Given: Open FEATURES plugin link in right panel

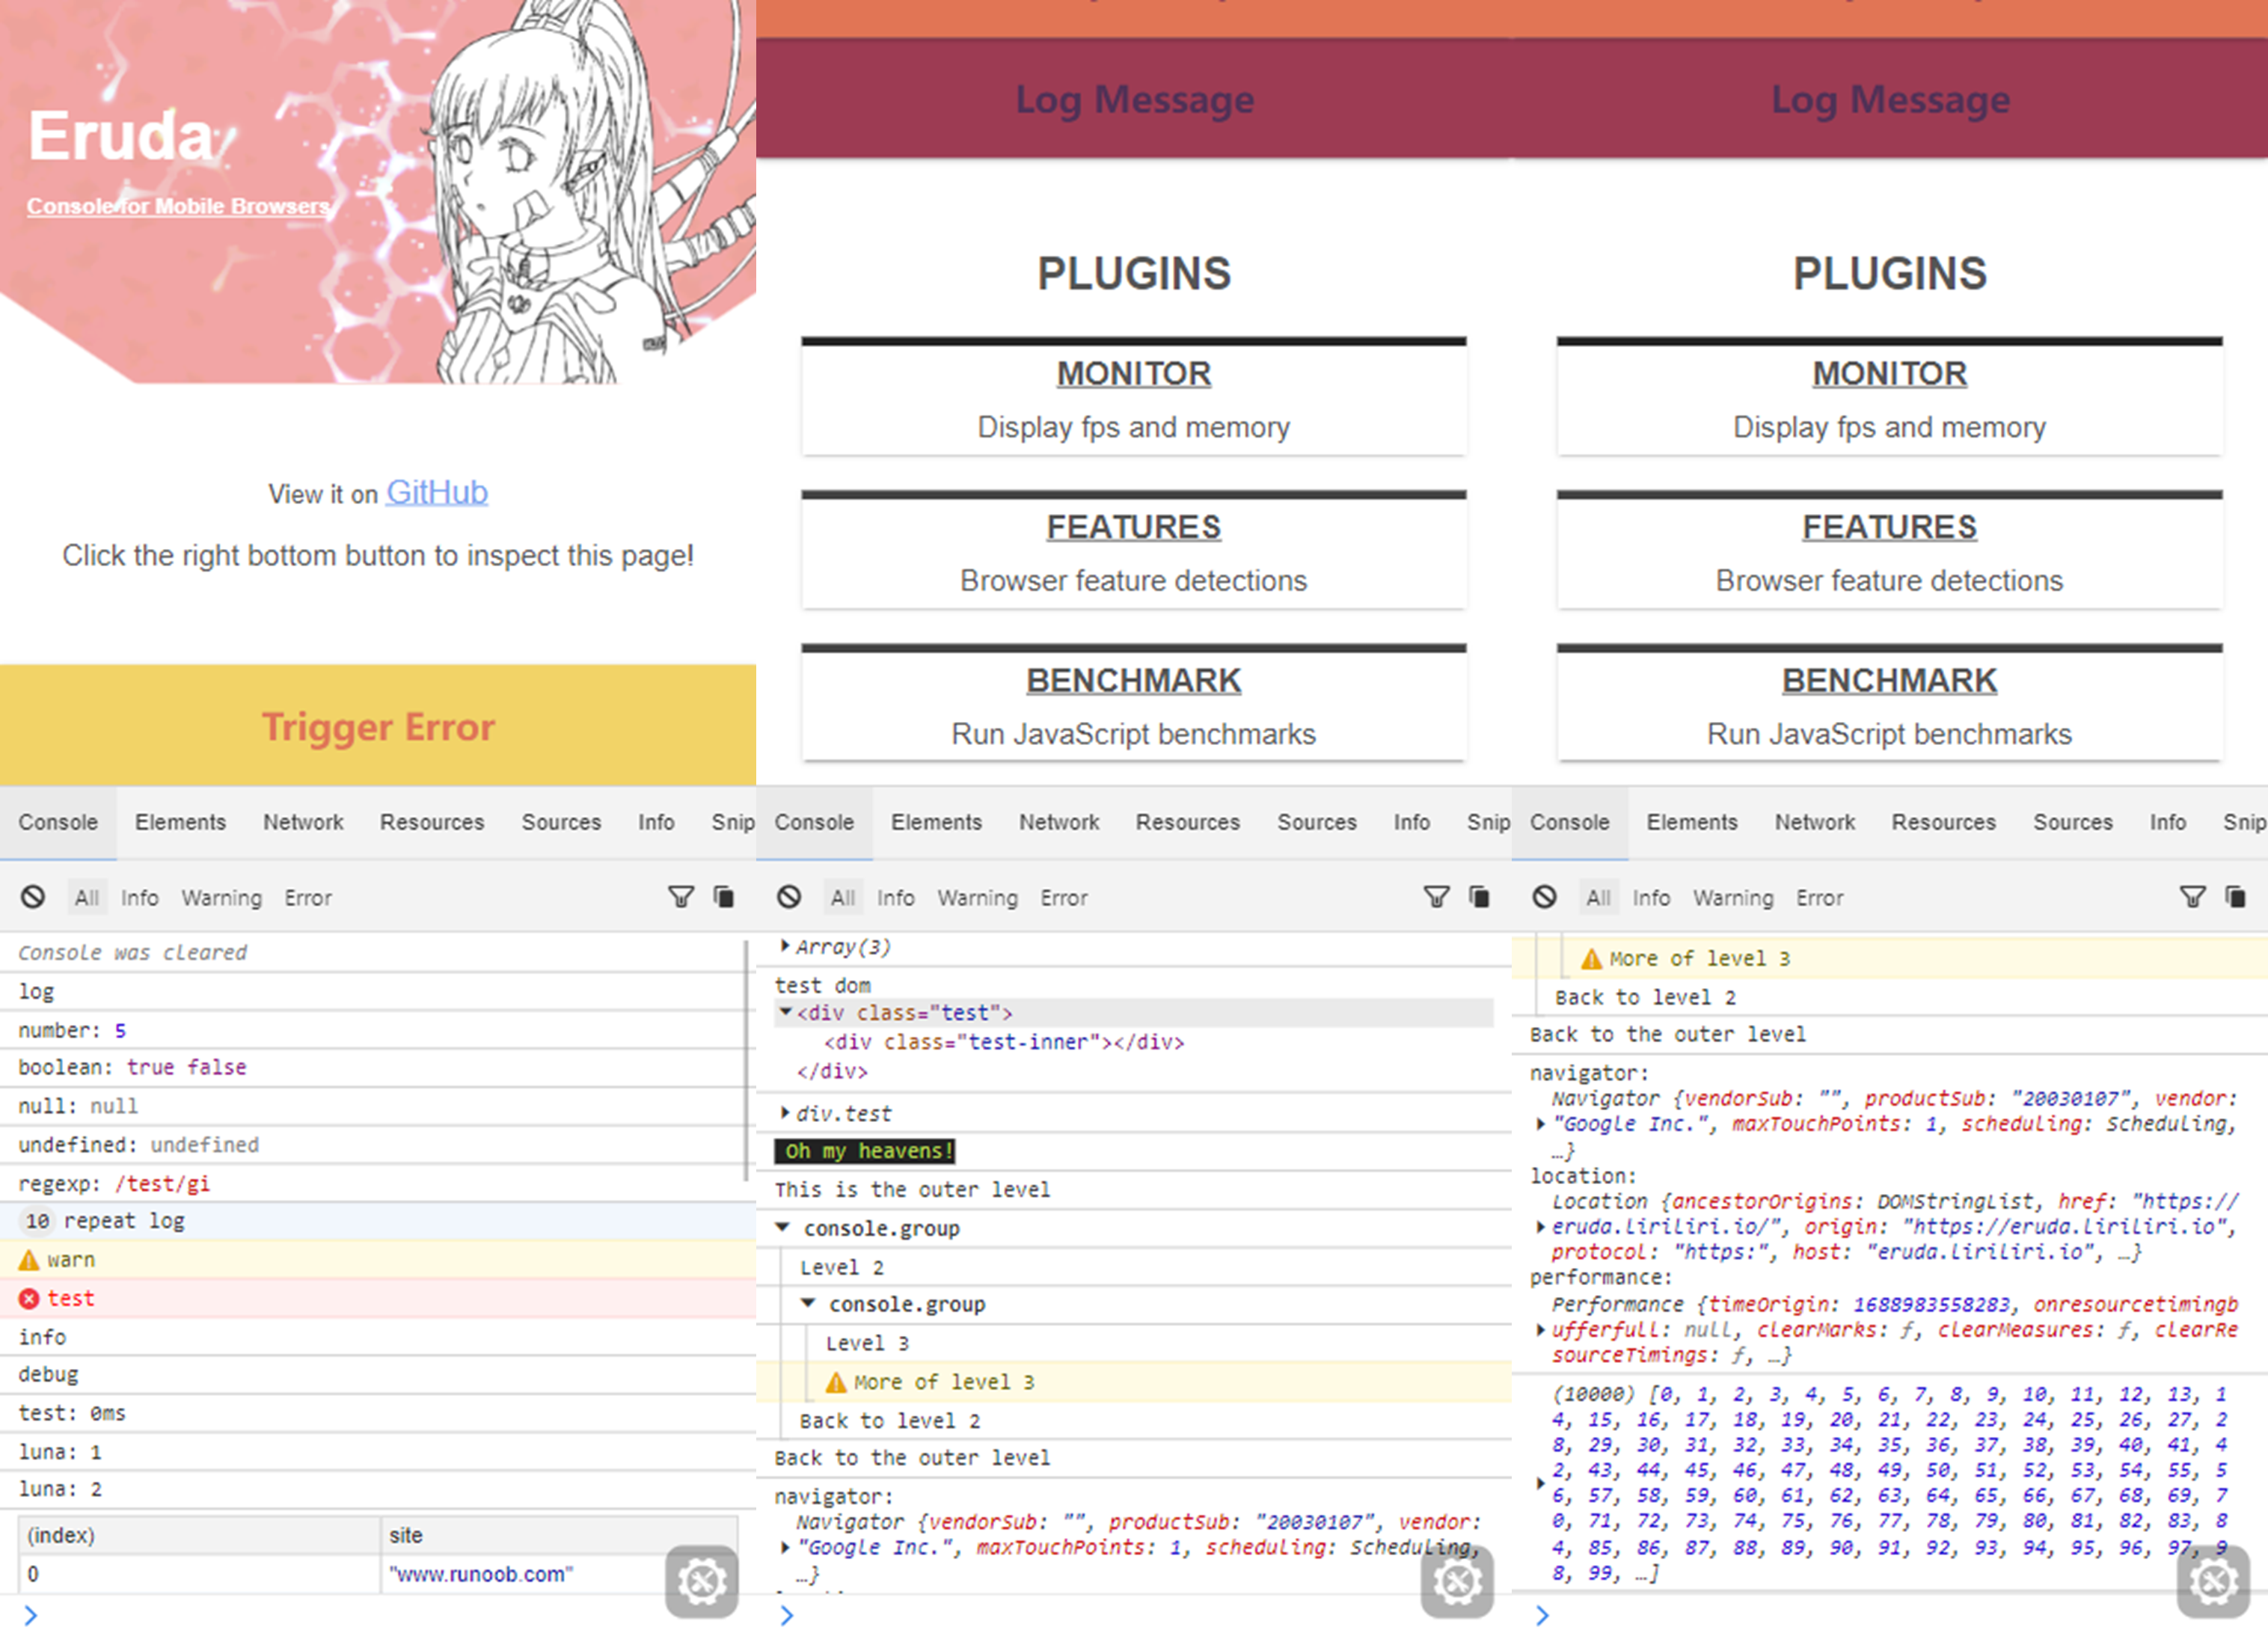Looking at the screenshot, I should (x=1890, y=527).
